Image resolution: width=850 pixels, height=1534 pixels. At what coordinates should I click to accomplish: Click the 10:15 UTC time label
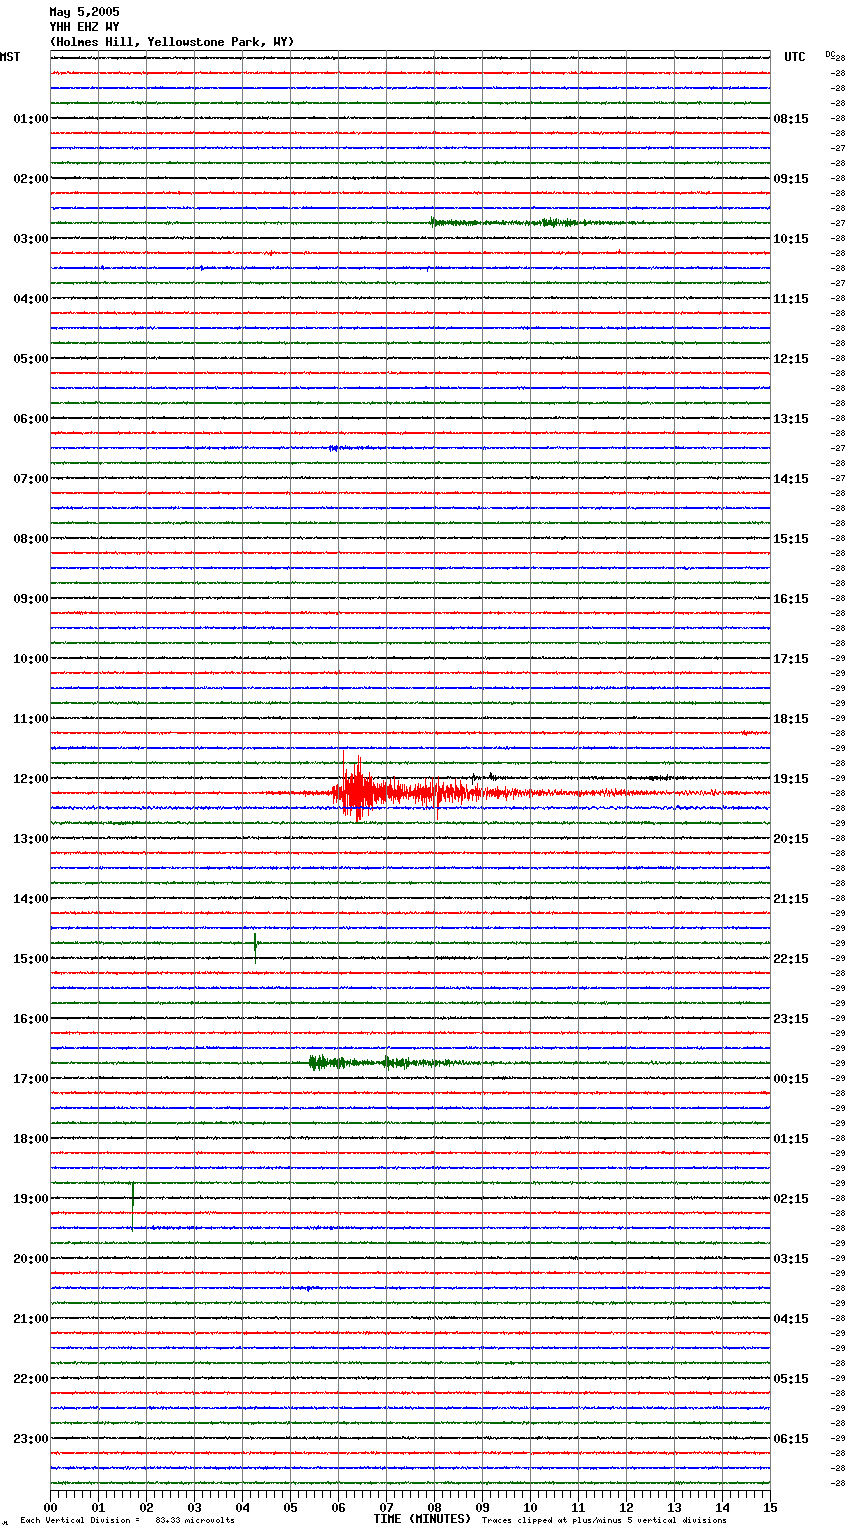[x=791, y=239]
